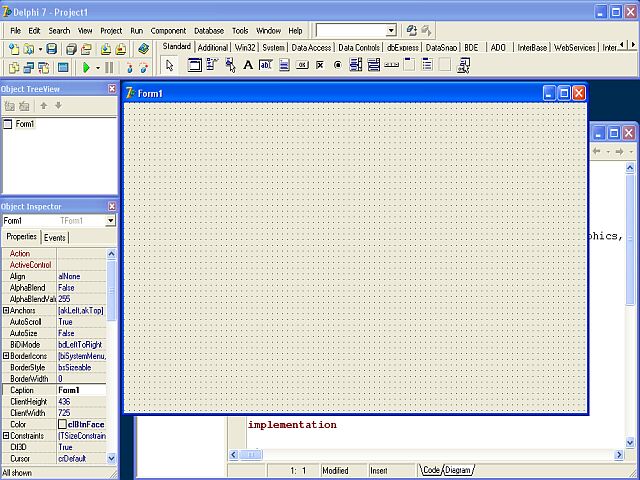Choose the arrow pointer selection tool
This screenshot has width=640, height=480.
tap(169, 65)
